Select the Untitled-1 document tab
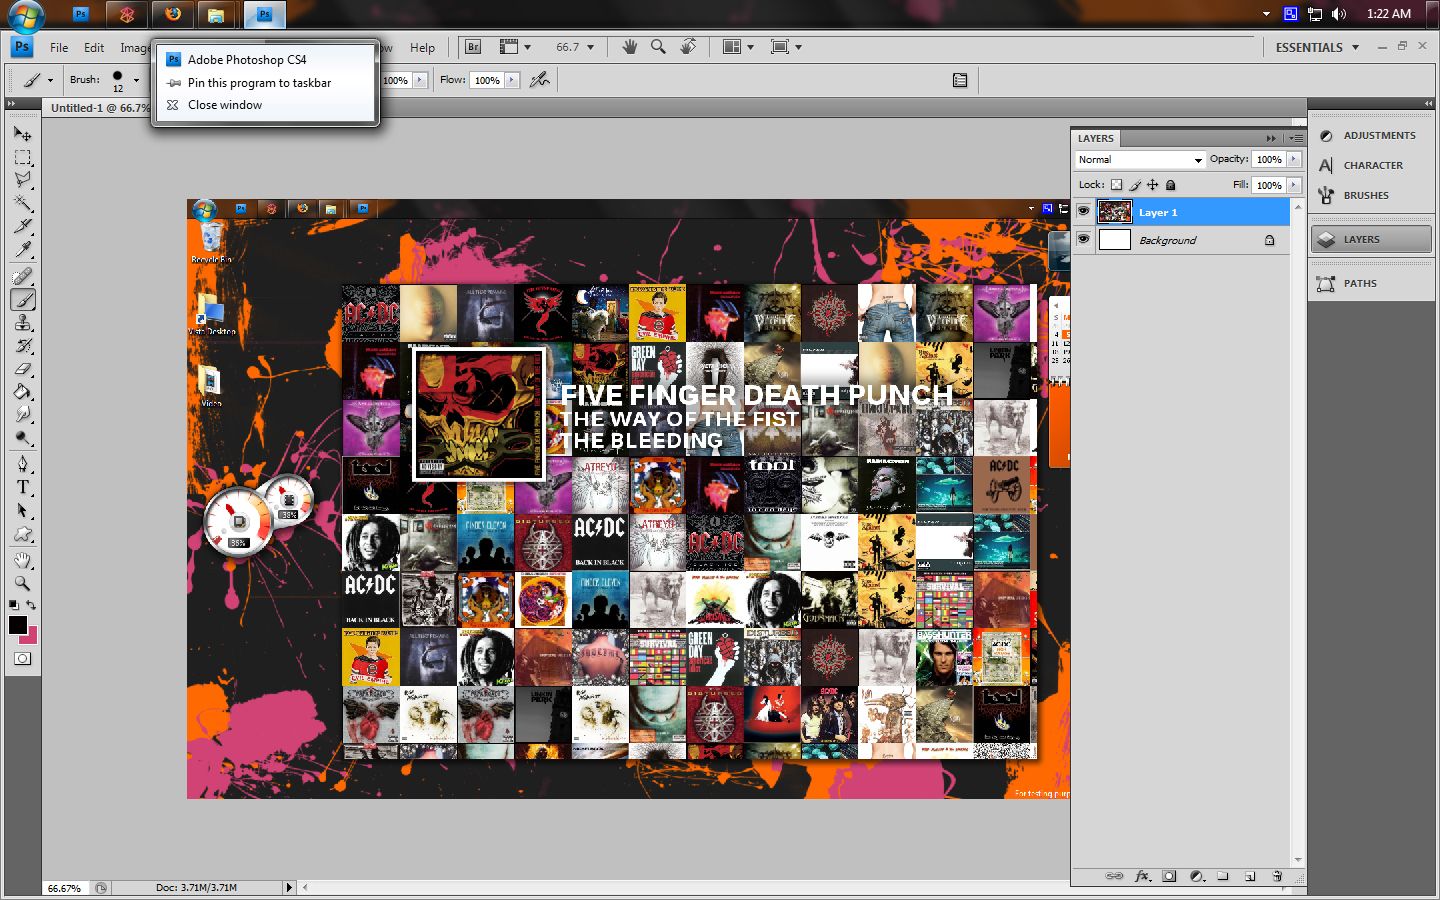This screenshot has height=900, width=1440. [x=98, y=107]
